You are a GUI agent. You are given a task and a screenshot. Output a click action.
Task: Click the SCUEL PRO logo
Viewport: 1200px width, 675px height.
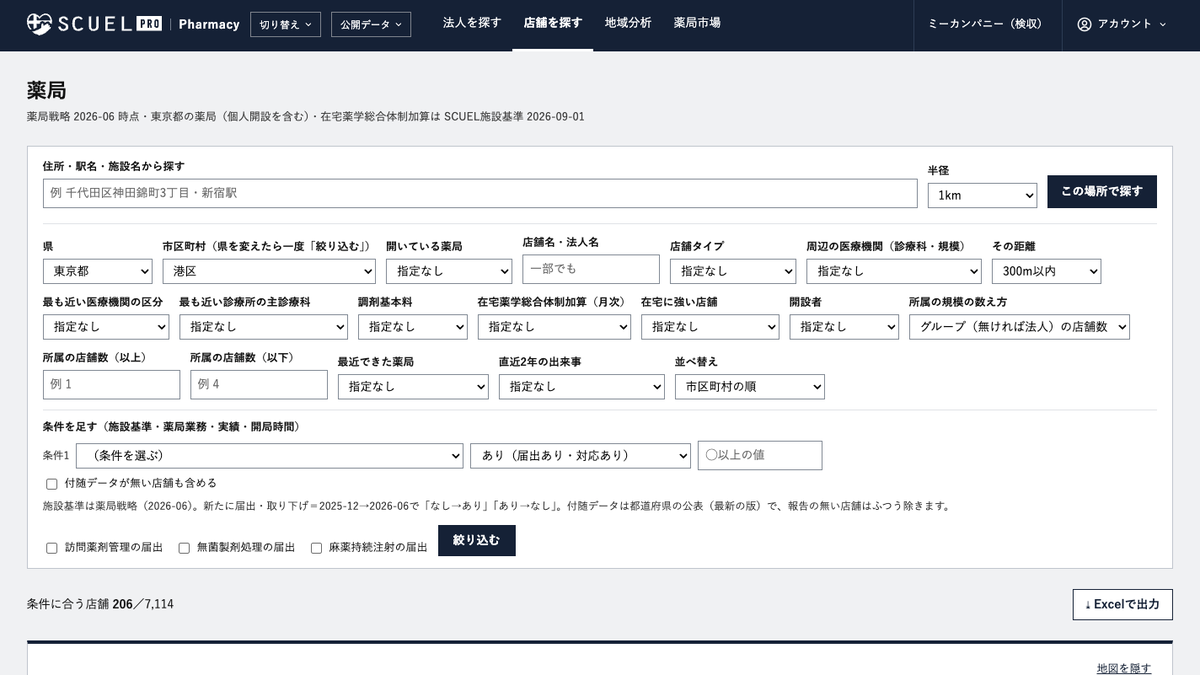pos(95,23)
